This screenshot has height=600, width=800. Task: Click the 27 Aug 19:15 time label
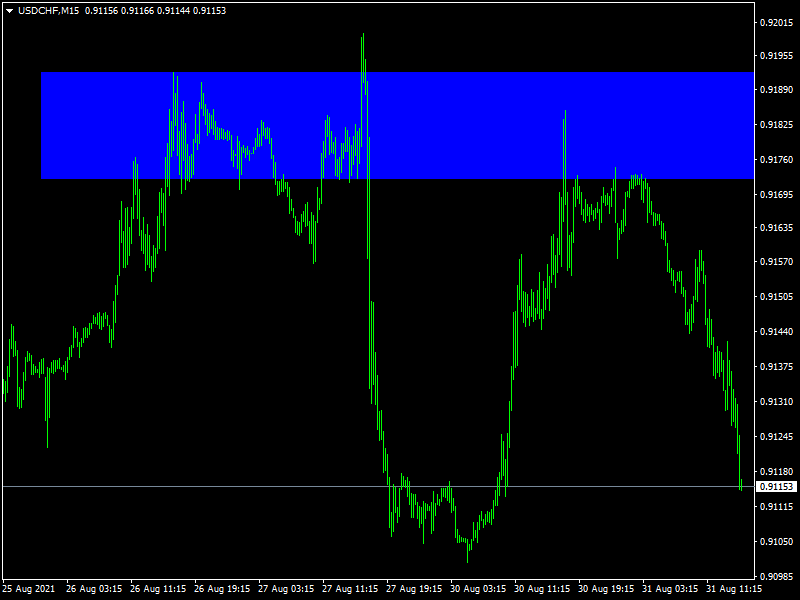[414, 589]
